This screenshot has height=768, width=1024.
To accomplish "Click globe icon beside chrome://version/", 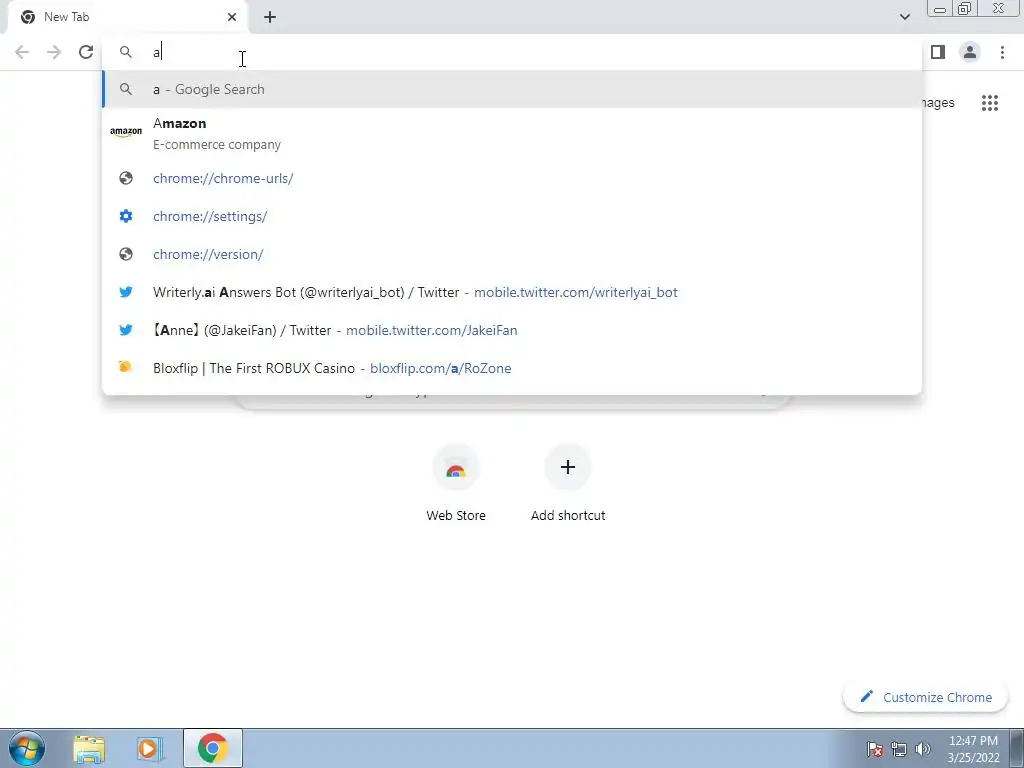I will tap(126, 254).
